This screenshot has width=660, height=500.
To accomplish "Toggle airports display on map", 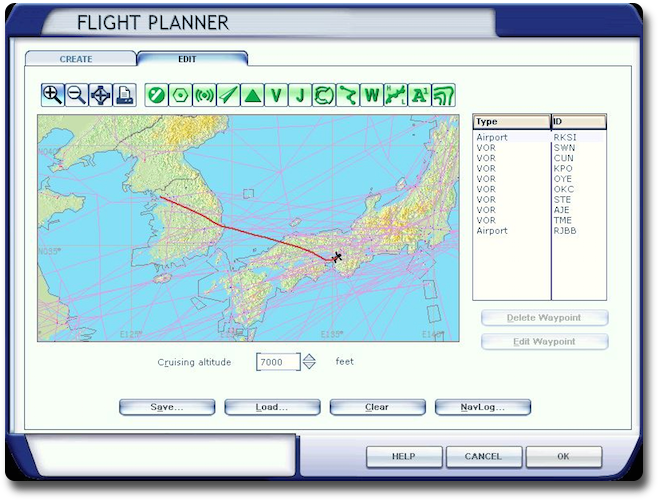I will [x=157, y=95].
